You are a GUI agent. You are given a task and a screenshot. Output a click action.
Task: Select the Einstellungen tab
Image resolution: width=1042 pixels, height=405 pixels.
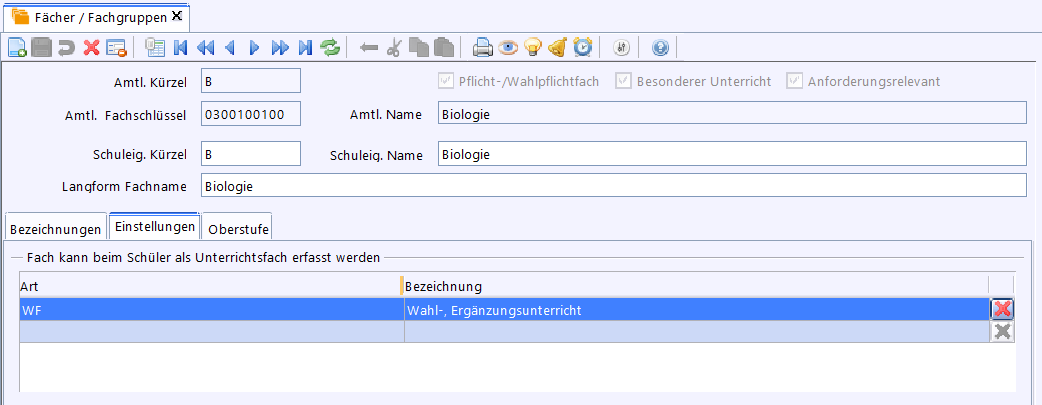[x=155, y=226]
